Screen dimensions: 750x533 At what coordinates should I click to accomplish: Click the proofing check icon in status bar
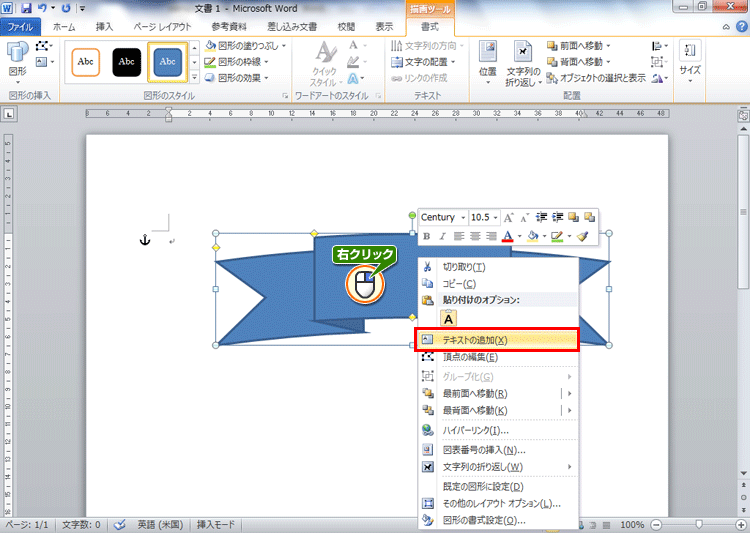click(120, 525)
